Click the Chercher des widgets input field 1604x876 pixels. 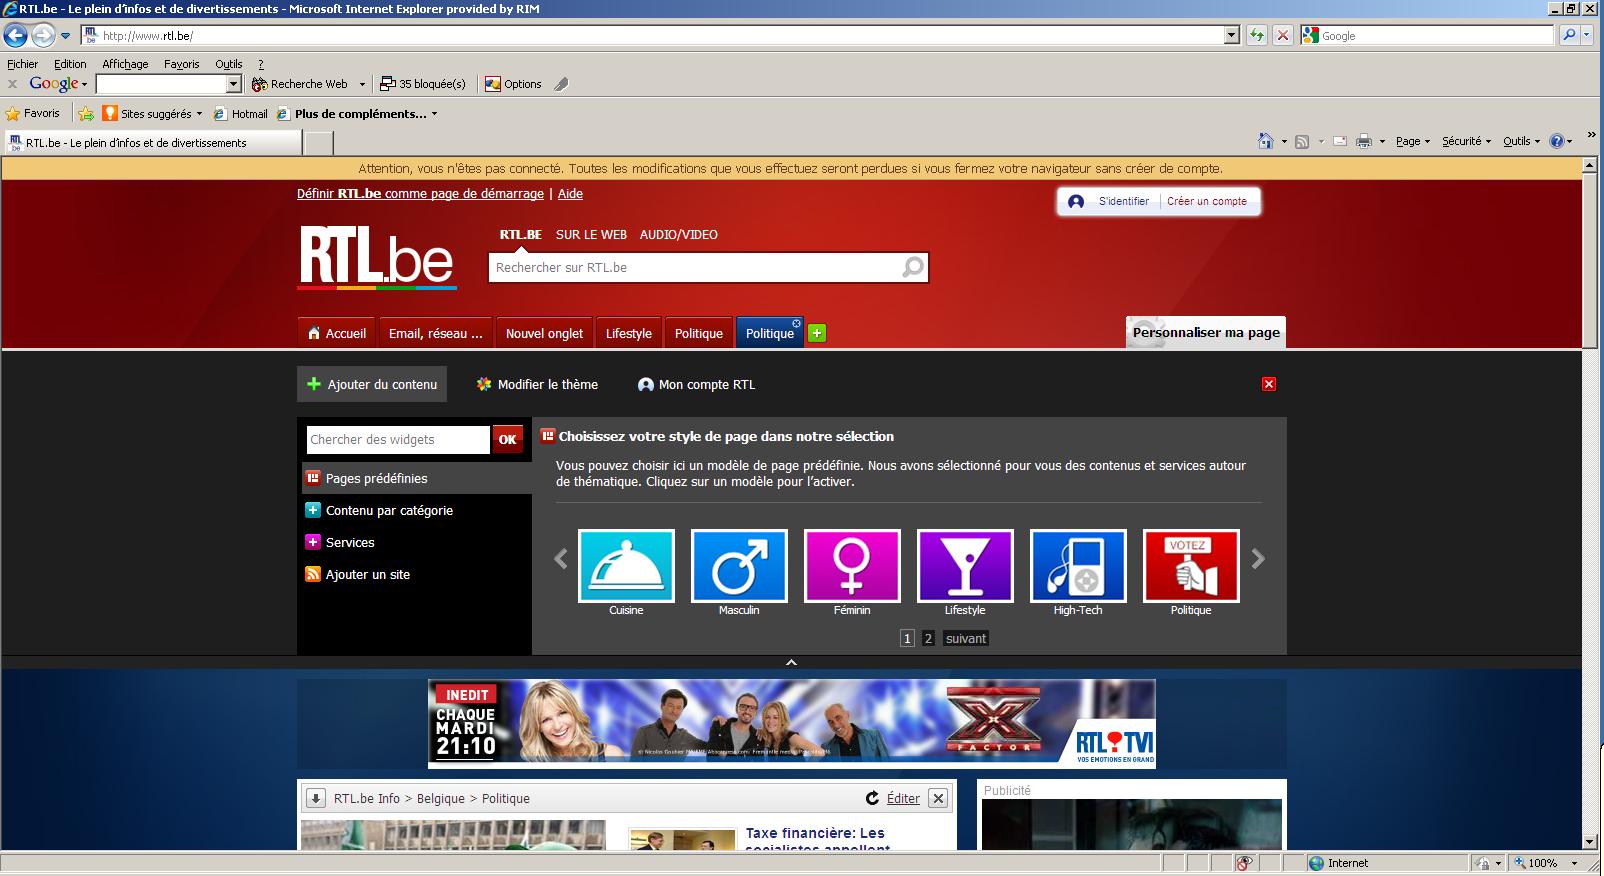(398, 439)
